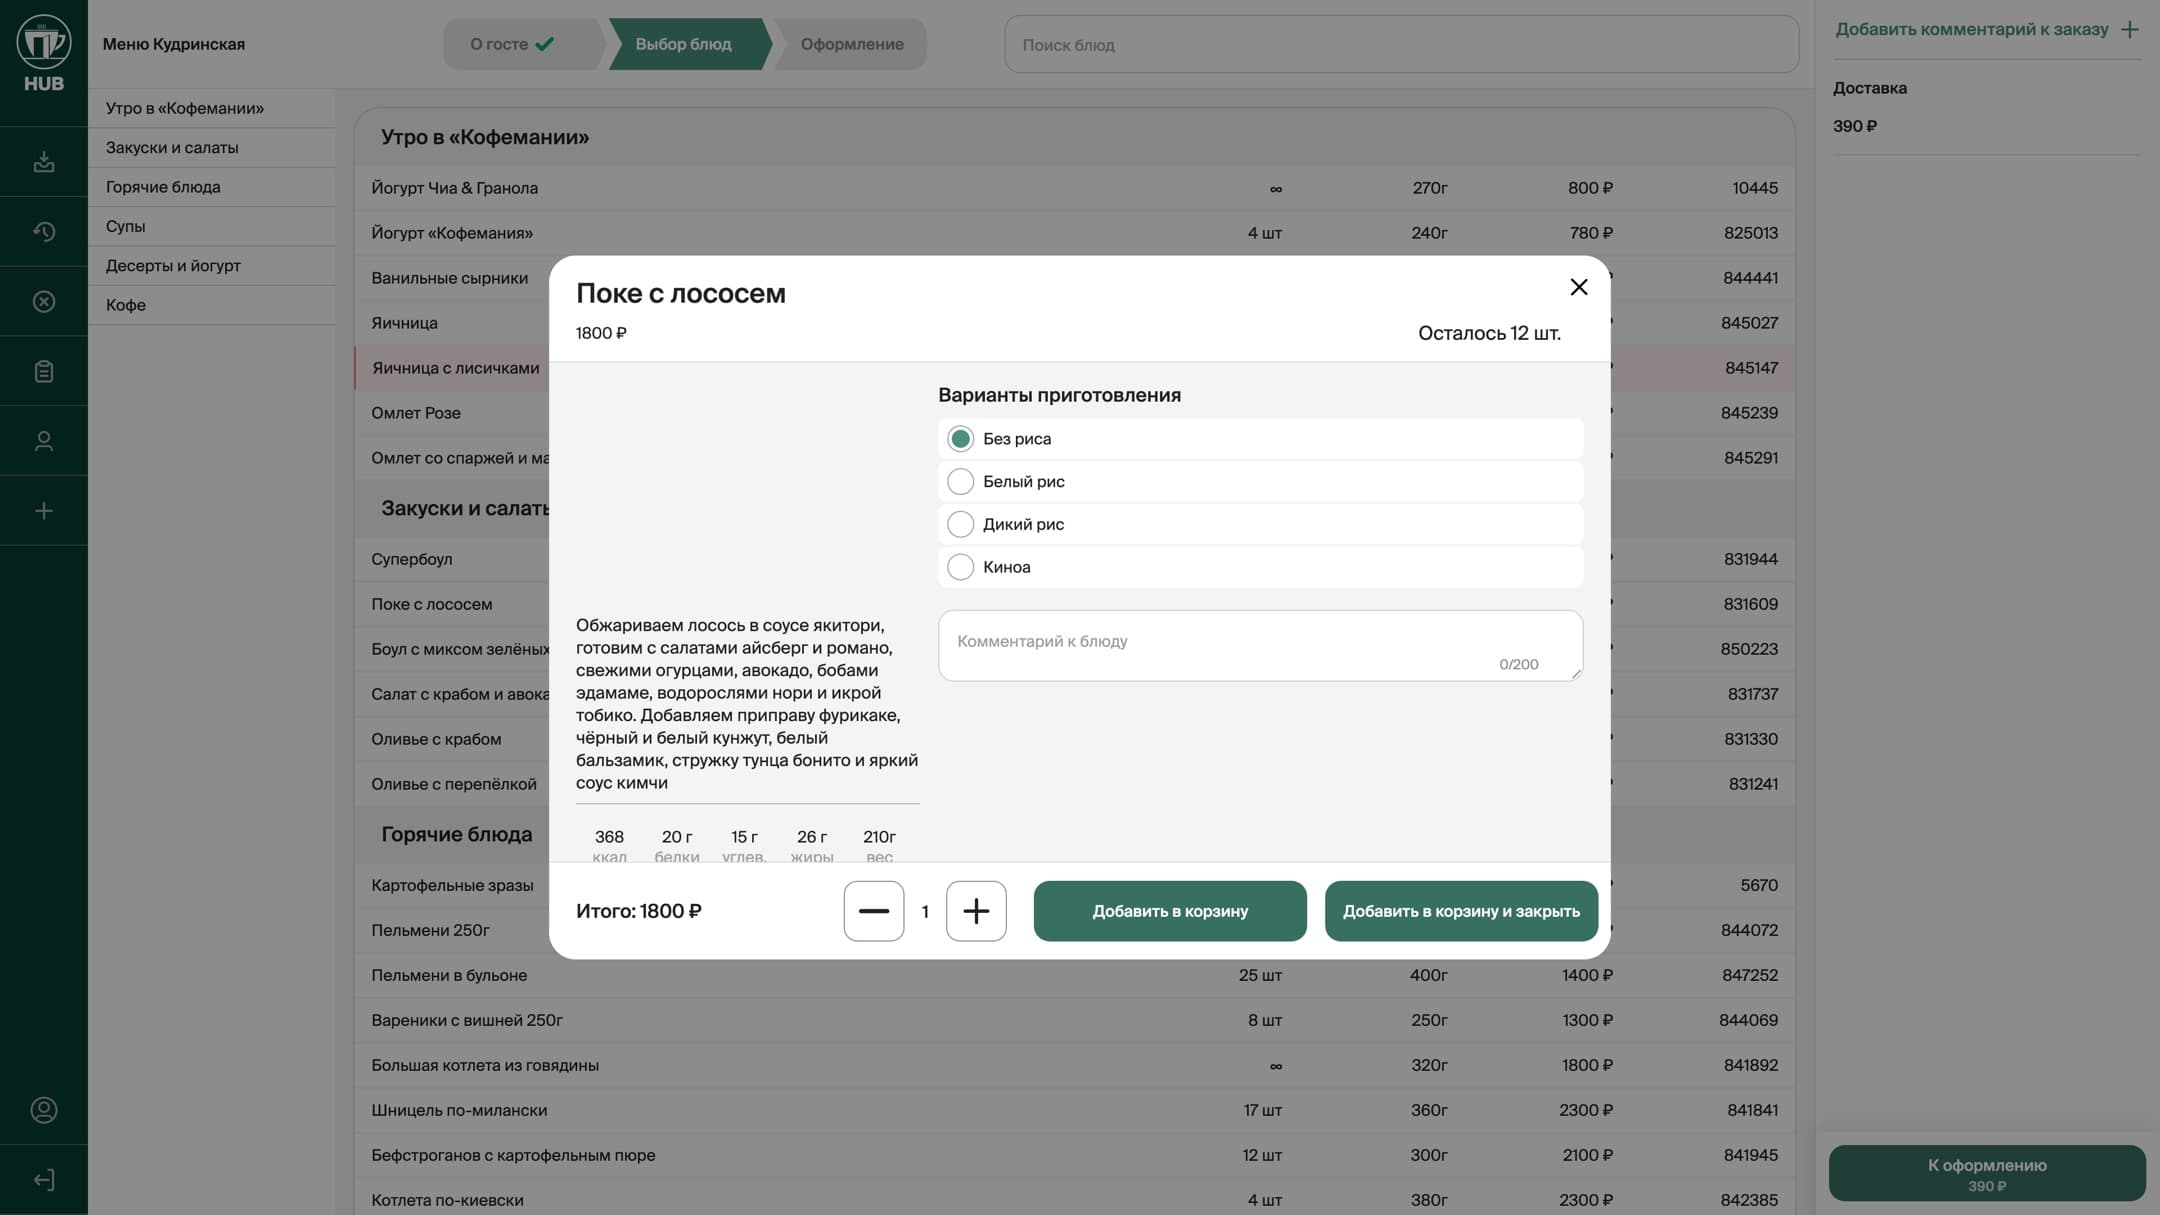Open the user profile icon at sidebar bottom
2160x1215 pixels.
[44, 1110]
